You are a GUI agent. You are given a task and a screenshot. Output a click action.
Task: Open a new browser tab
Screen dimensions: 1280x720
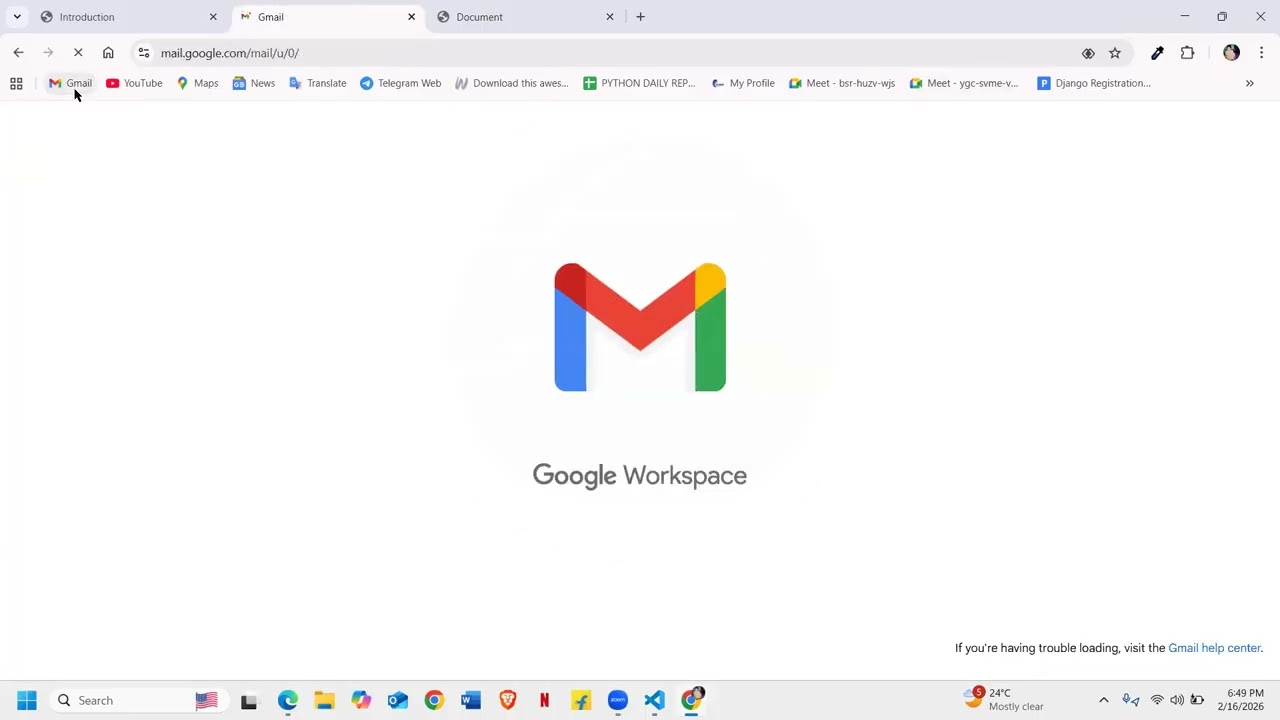641,17
